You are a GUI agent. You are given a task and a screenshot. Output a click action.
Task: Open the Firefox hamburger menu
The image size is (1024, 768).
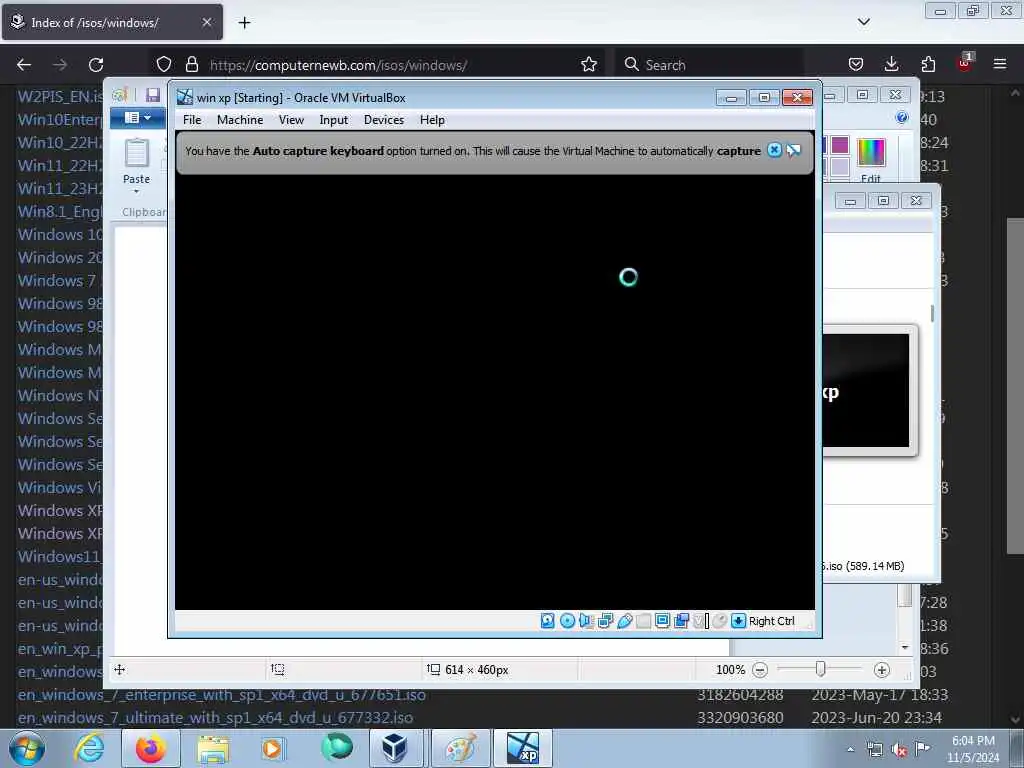[1000, 64]
